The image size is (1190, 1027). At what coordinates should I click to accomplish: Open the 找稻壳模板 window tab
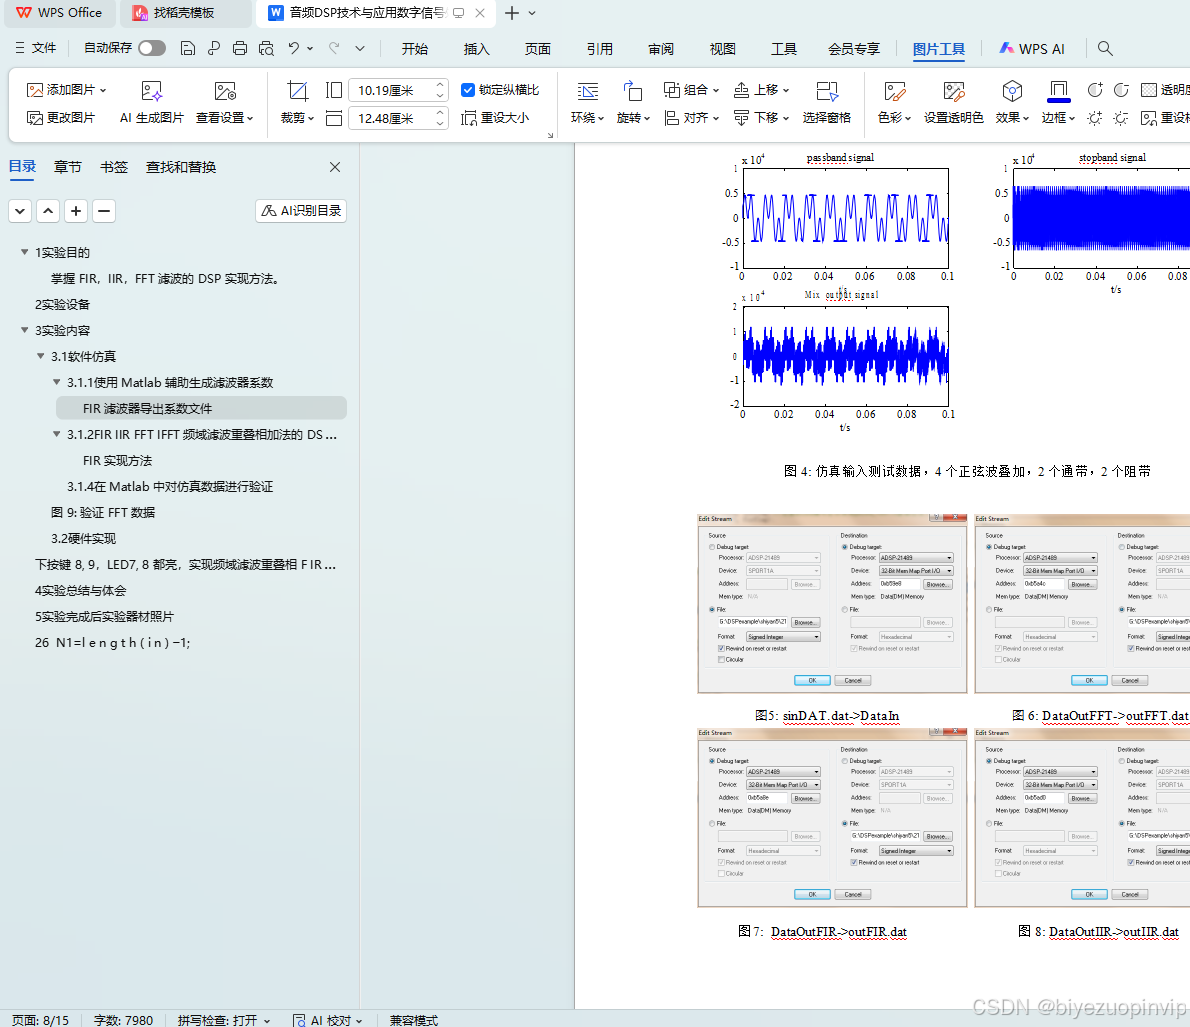pos(184,13)
